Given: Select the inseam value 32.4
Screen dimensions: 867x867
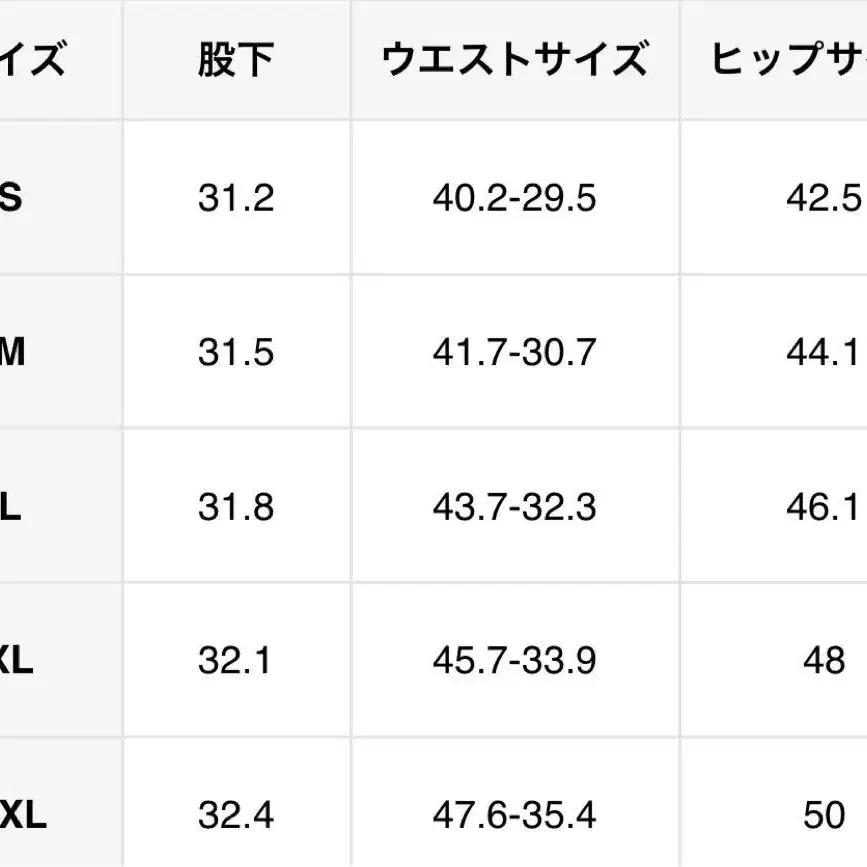Looking at the screenshot, I should (236, 816).
